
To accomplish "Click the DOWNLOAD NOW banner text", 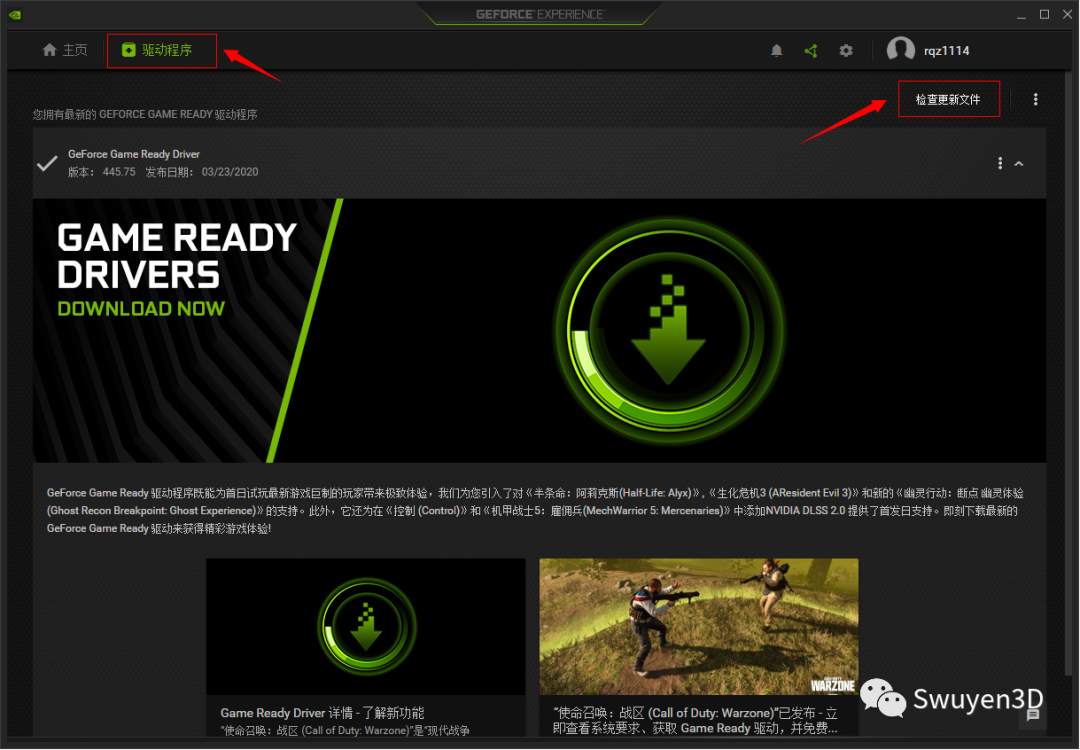I will click(141, 309).
